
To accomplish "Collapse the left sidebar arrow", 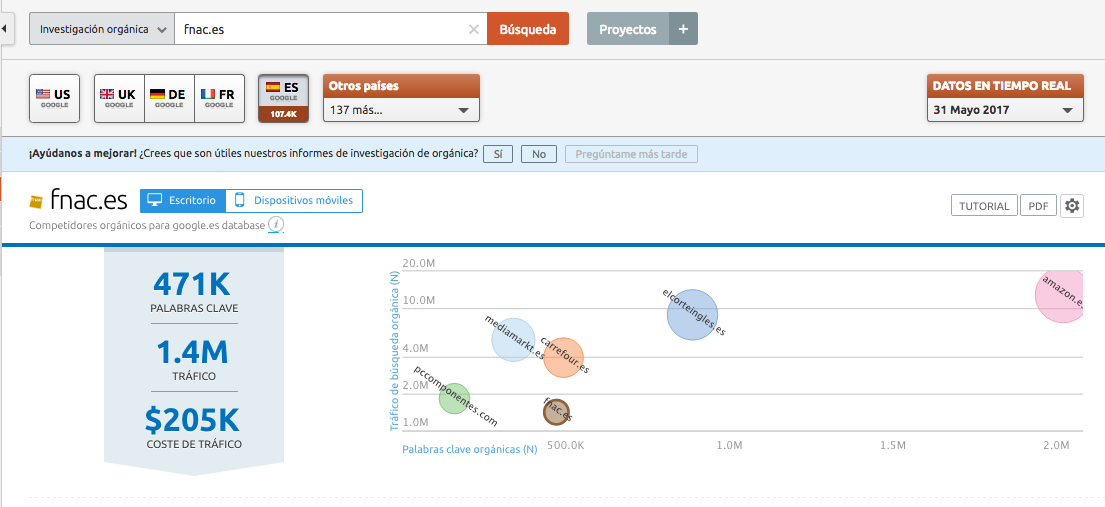I will point(6,29).
